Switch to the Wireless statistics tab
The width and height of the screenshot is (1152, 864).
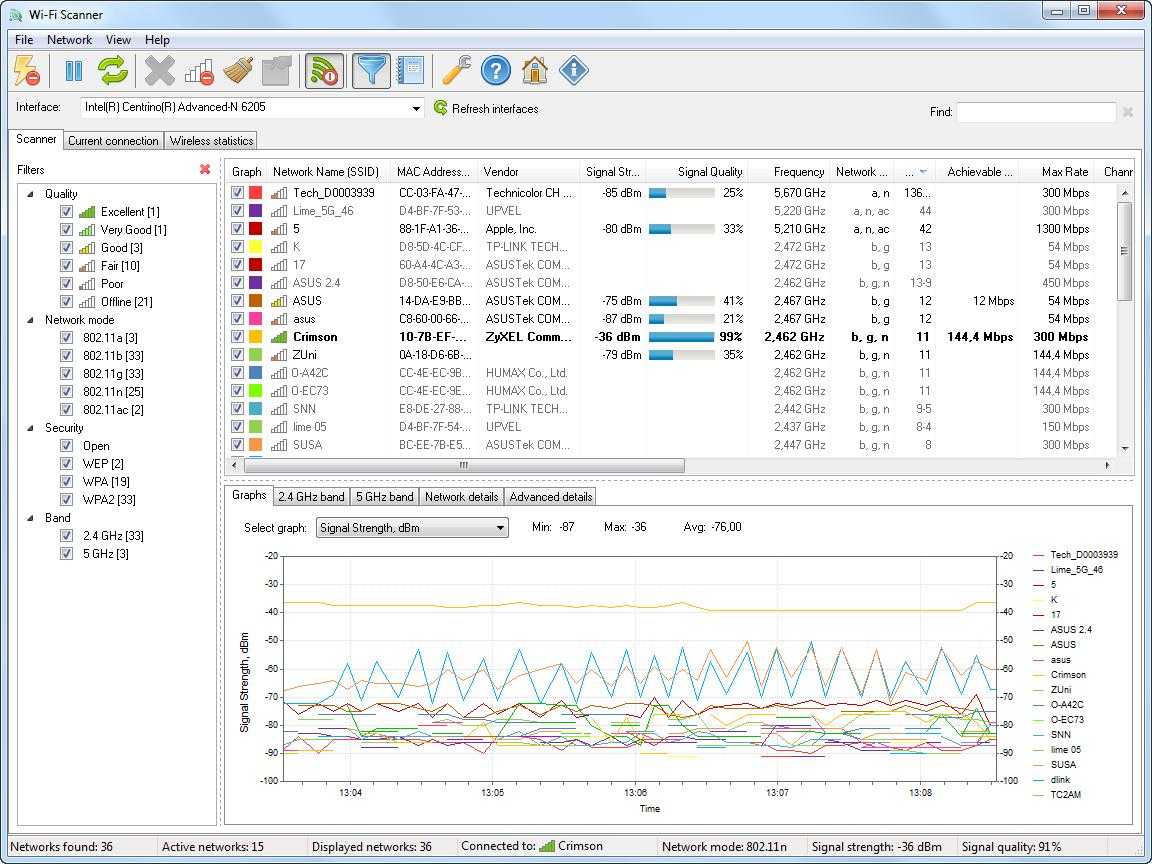211,141
